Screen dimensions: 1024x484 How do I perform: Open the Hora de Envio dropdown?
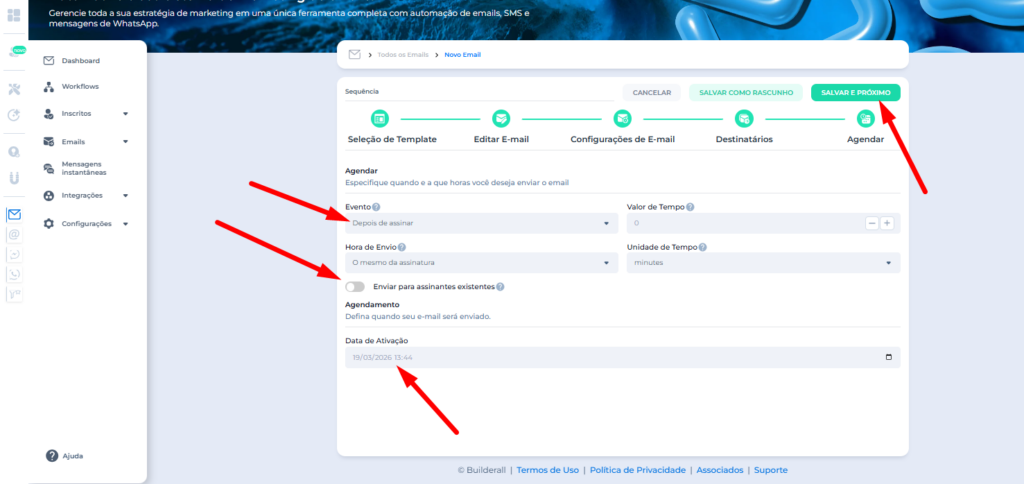coord(480,263)
